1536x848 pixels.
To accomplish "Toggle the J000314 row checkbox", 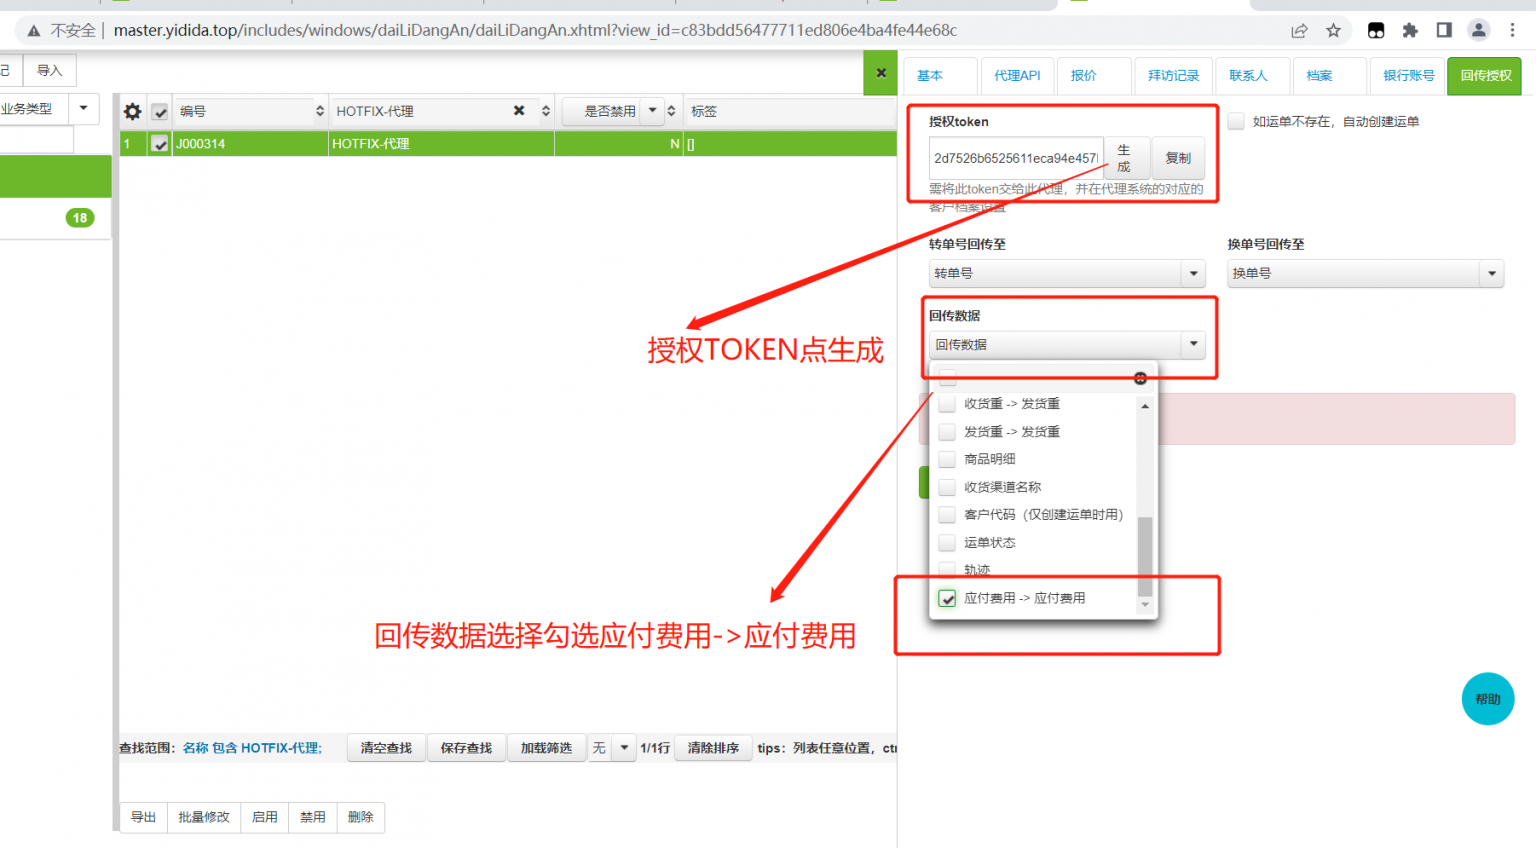I will click(159, 144).
